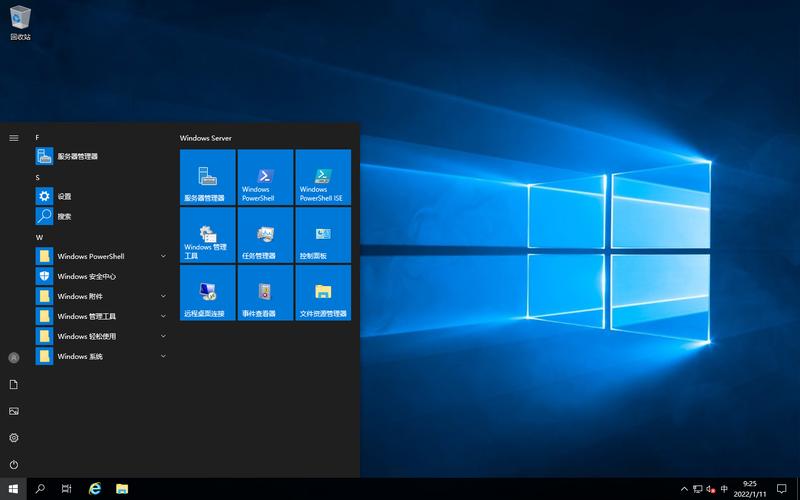
Task: Show hidden system tray icons
Action: [684, 489]
